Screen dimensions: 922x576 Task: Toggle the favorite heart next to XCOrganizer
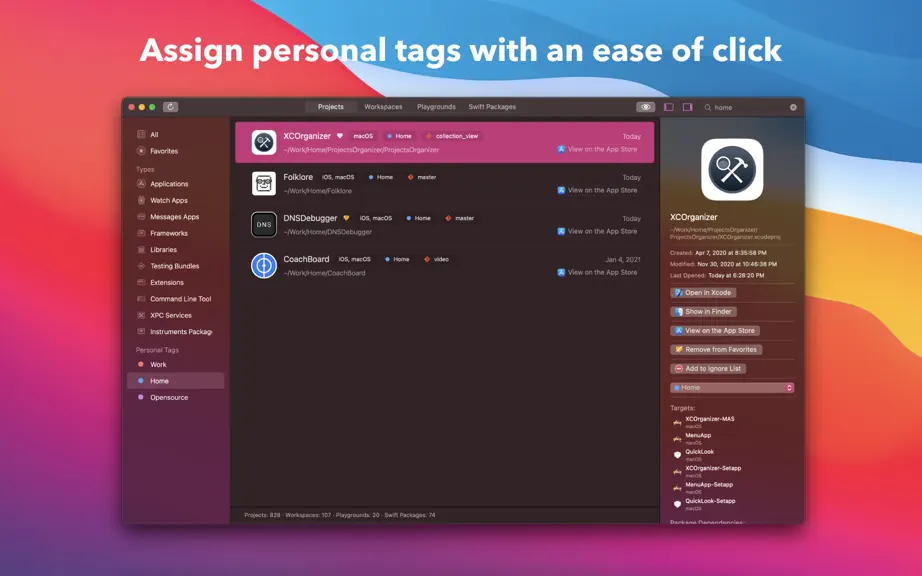click(339, 136)
